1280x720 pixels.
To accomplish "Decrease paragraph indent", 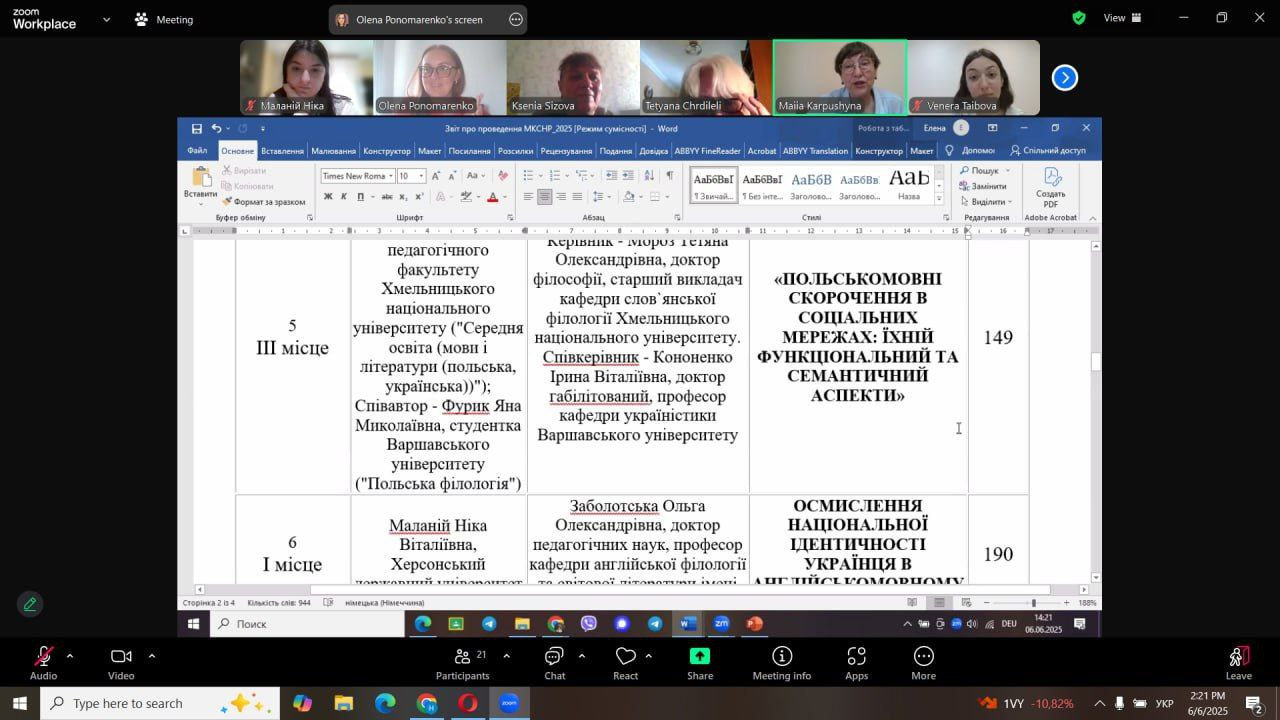I will (613, 176).
